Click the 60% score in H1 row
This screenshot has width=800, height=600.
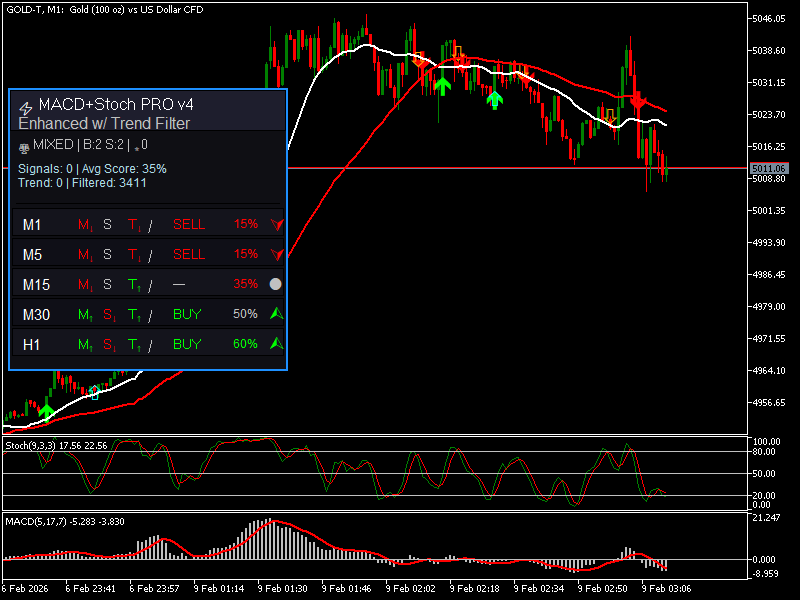245,344
